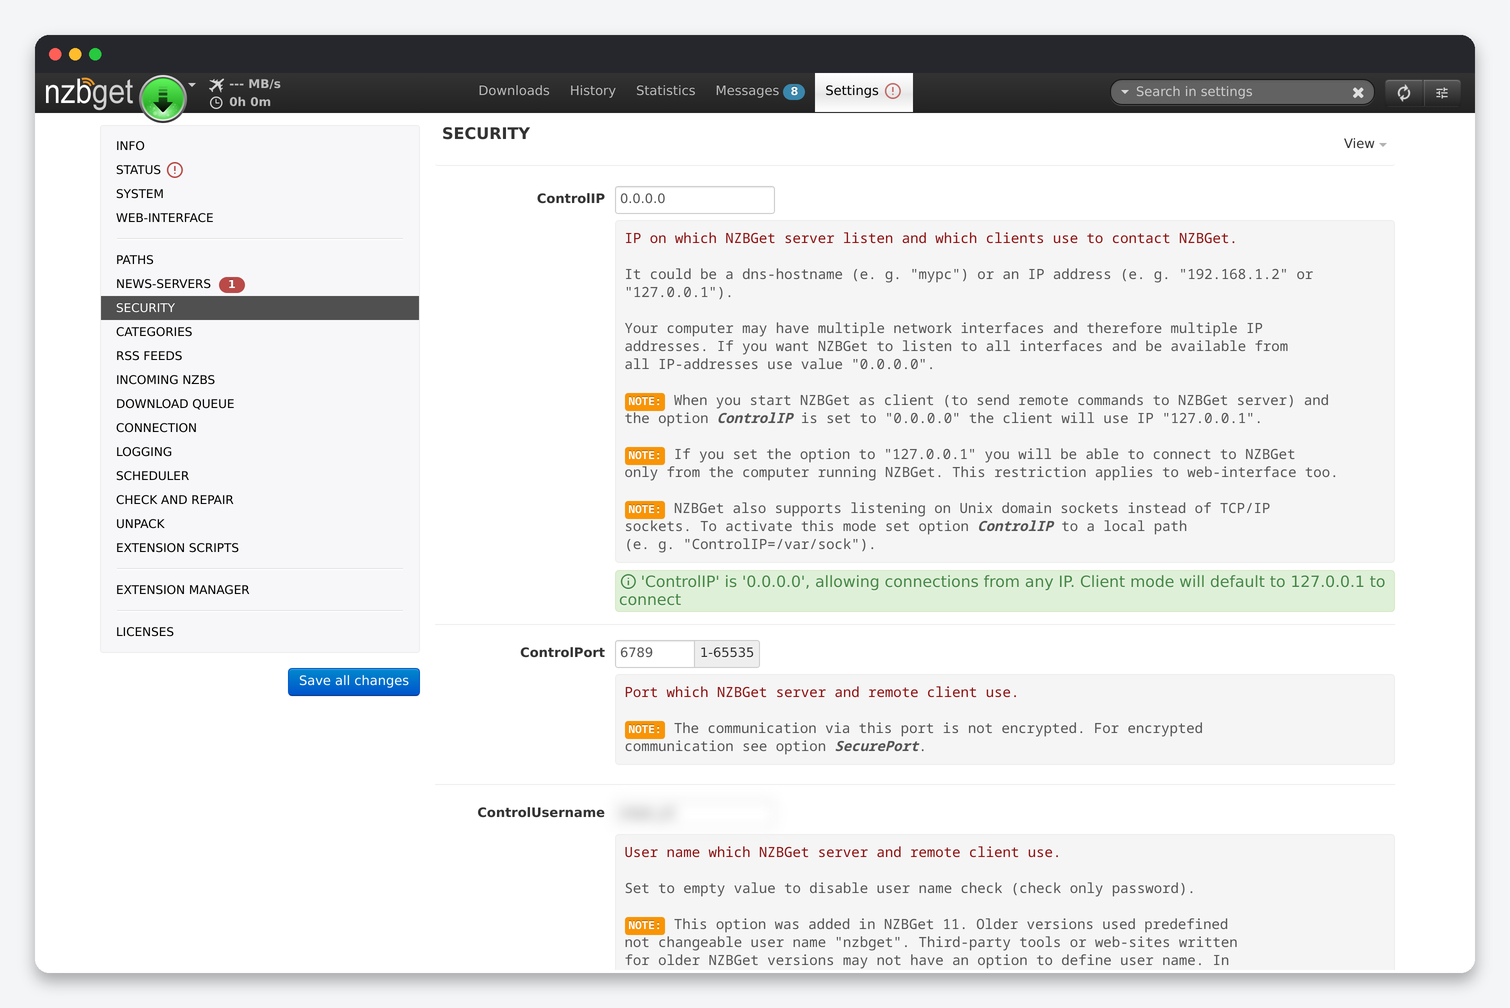
Task: Select SECURITY section in sidebar
Action: [x=260, y=308]
